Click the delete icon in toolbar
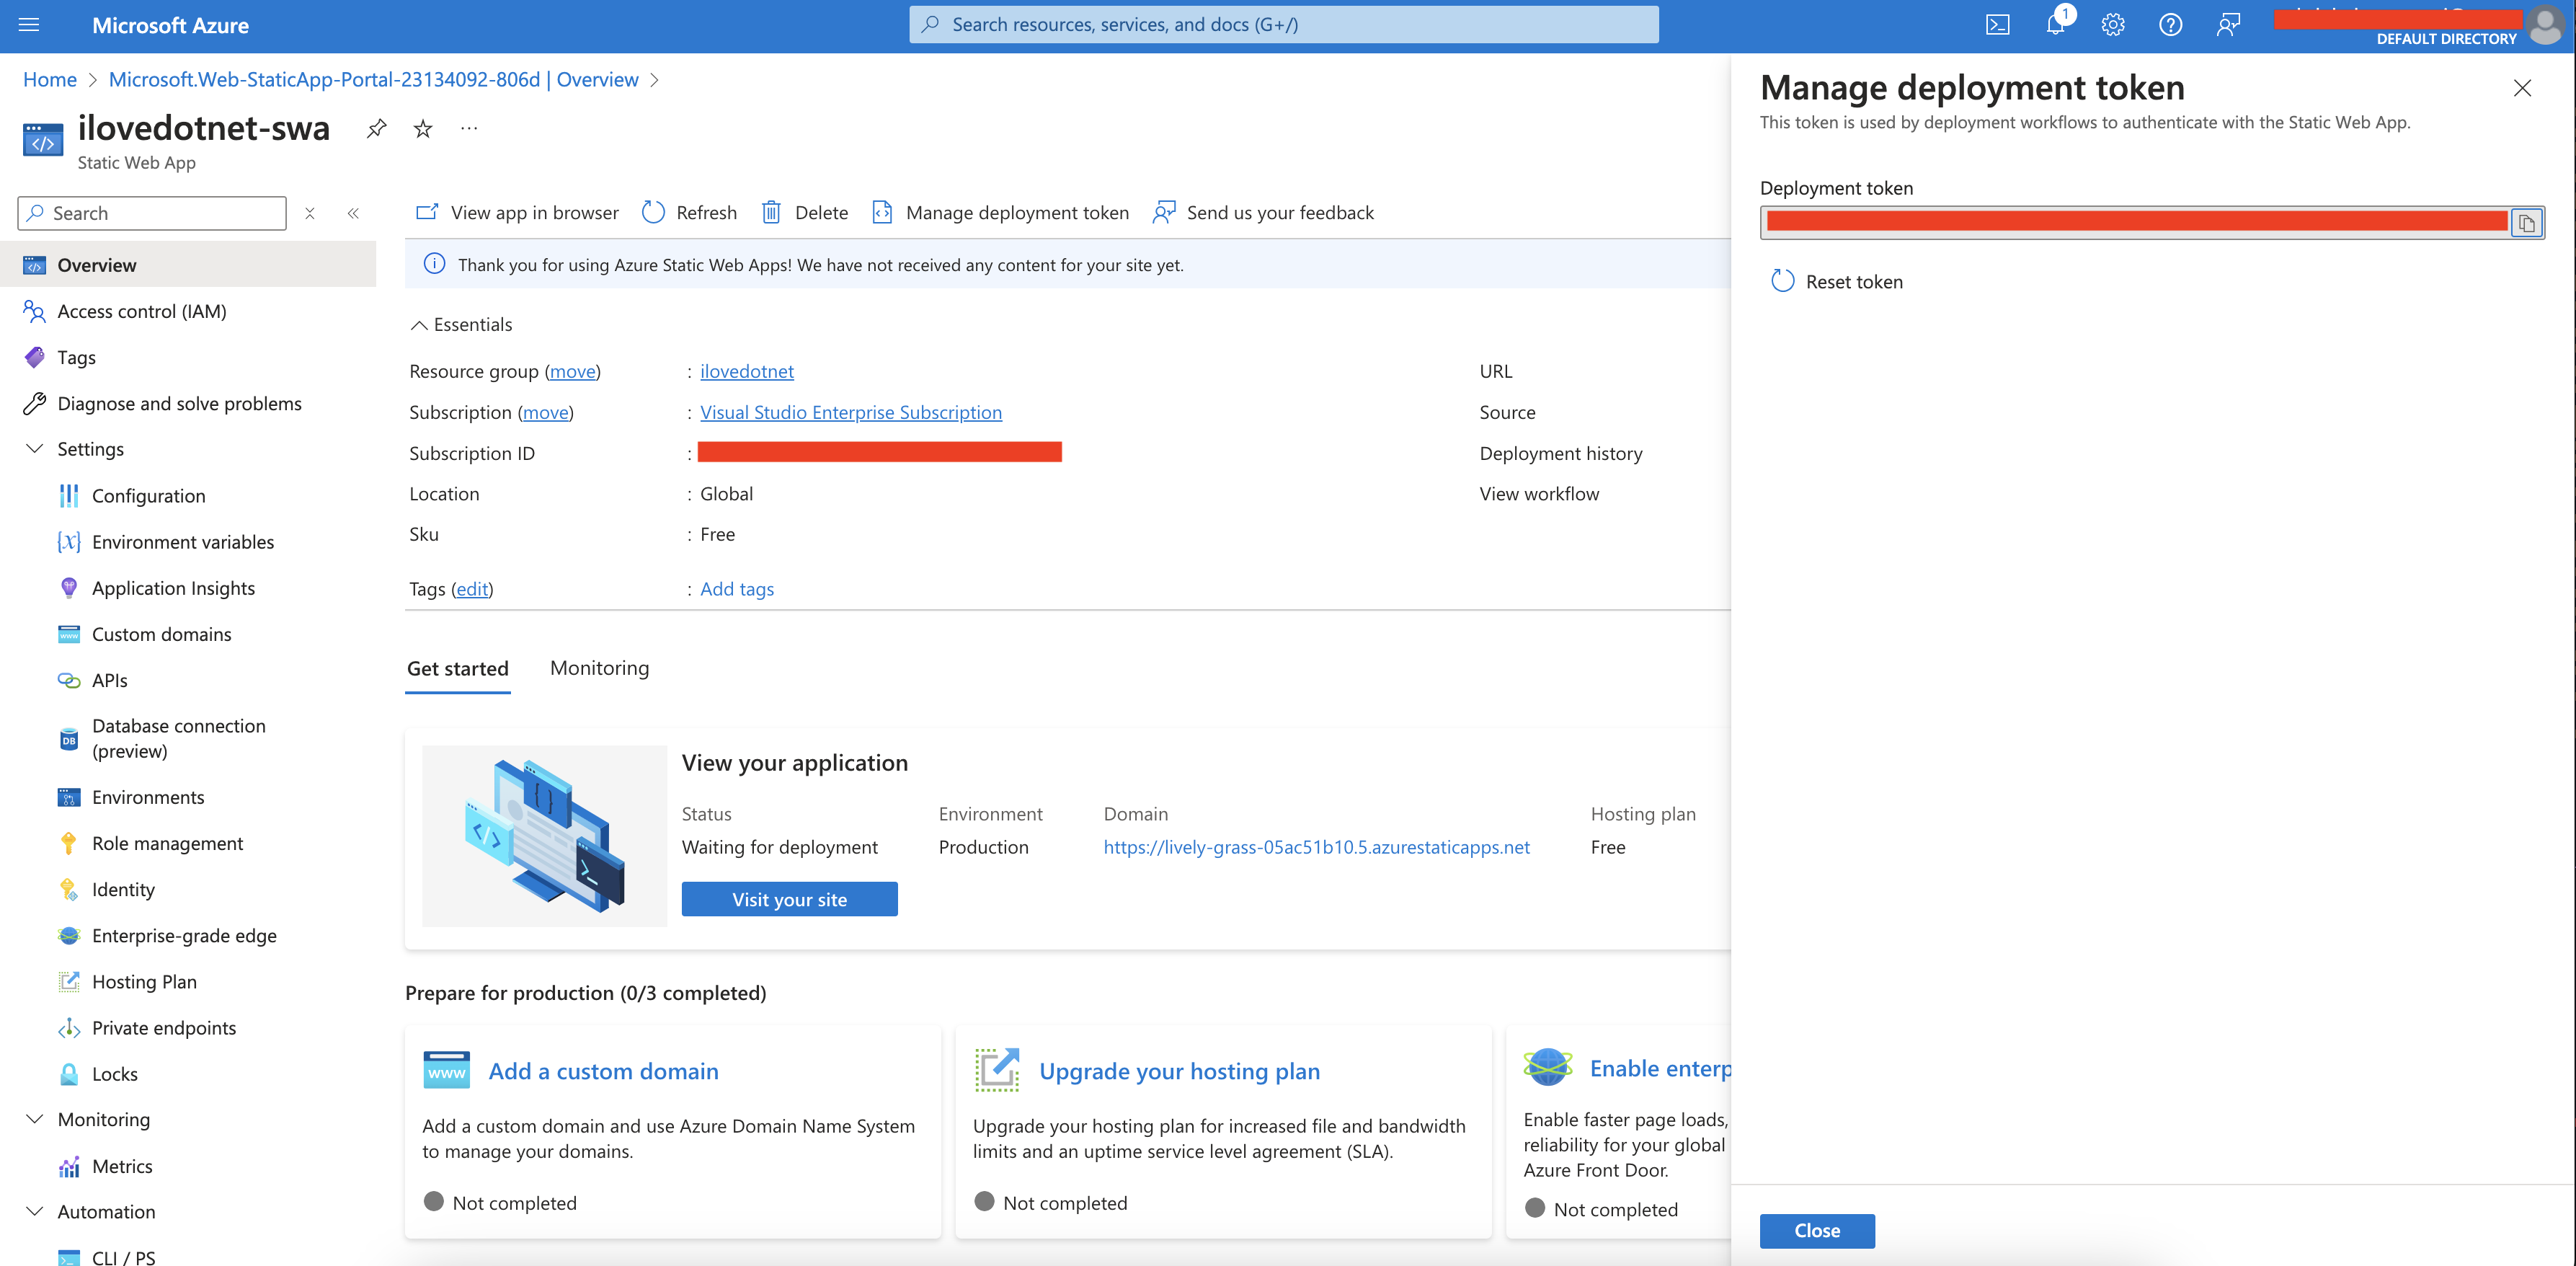Image resolution: width=2576 pixels, height=1266 pixels. pyautogui.click(x=772, y=211)
